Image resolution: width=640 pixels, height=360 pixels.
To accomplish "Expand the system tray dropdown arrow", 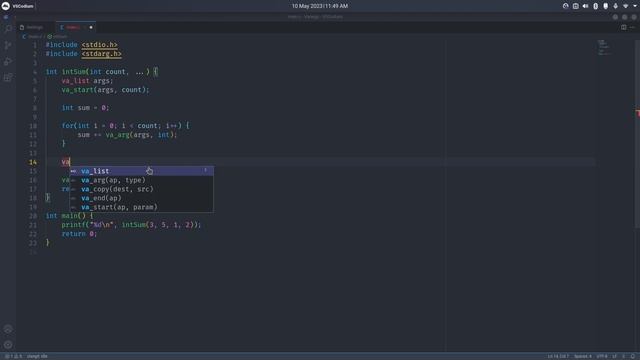I will pos(635,6).
